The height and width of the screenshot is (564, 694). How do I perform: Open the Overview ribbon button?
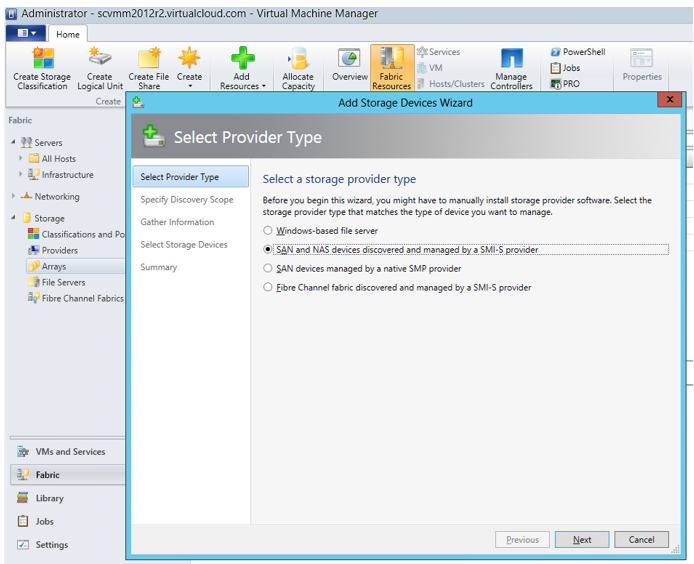pyautogui.click(x=350, y=66)
